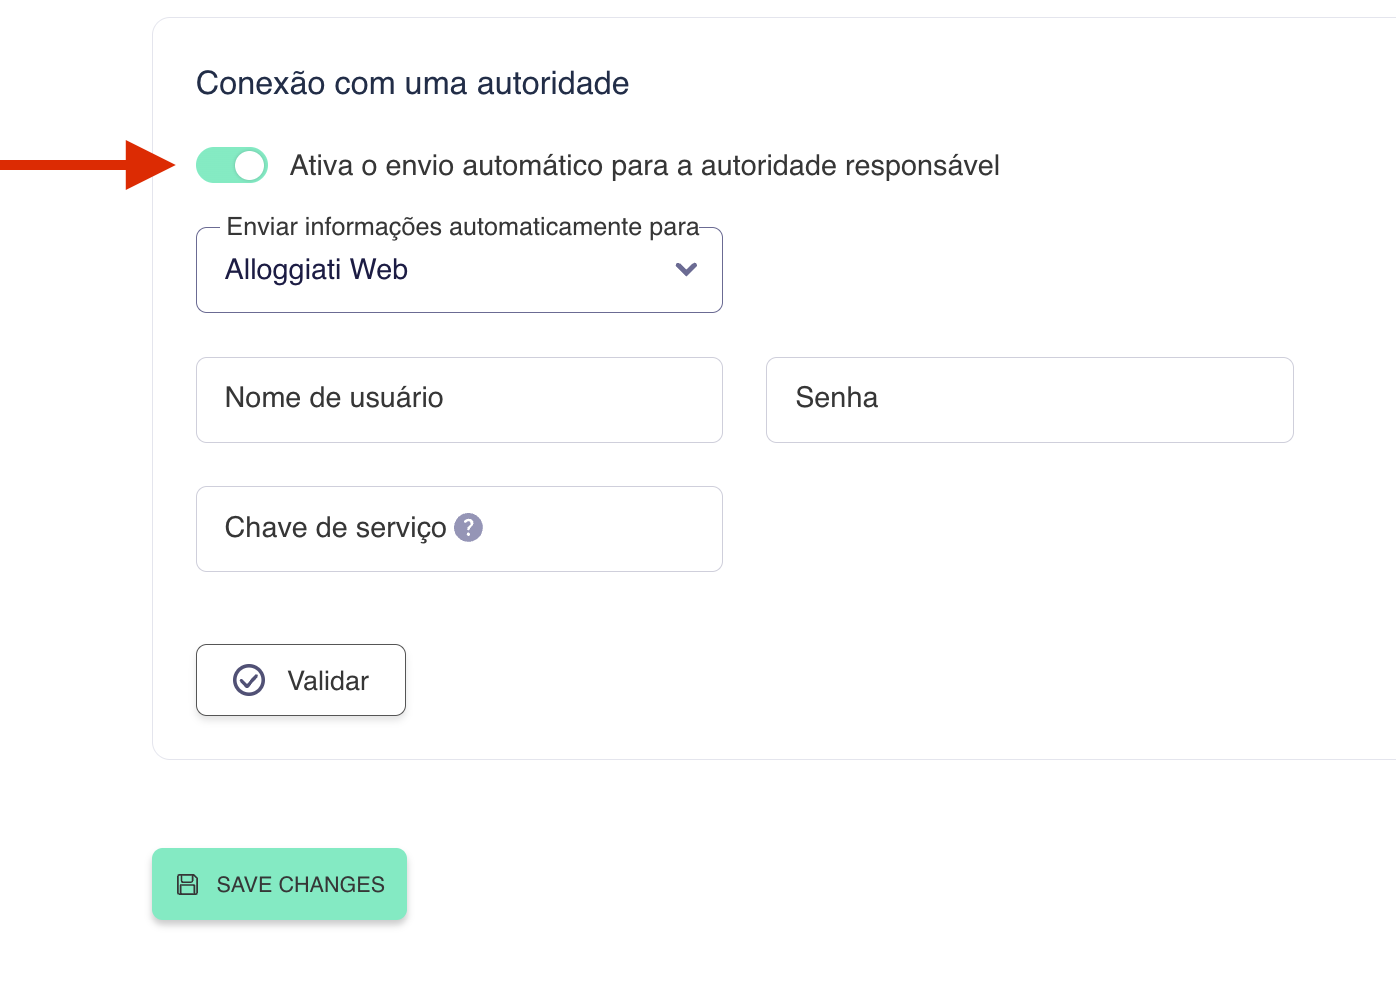Click the help question mark icon
1396x986 pixels.
[468, 527]
